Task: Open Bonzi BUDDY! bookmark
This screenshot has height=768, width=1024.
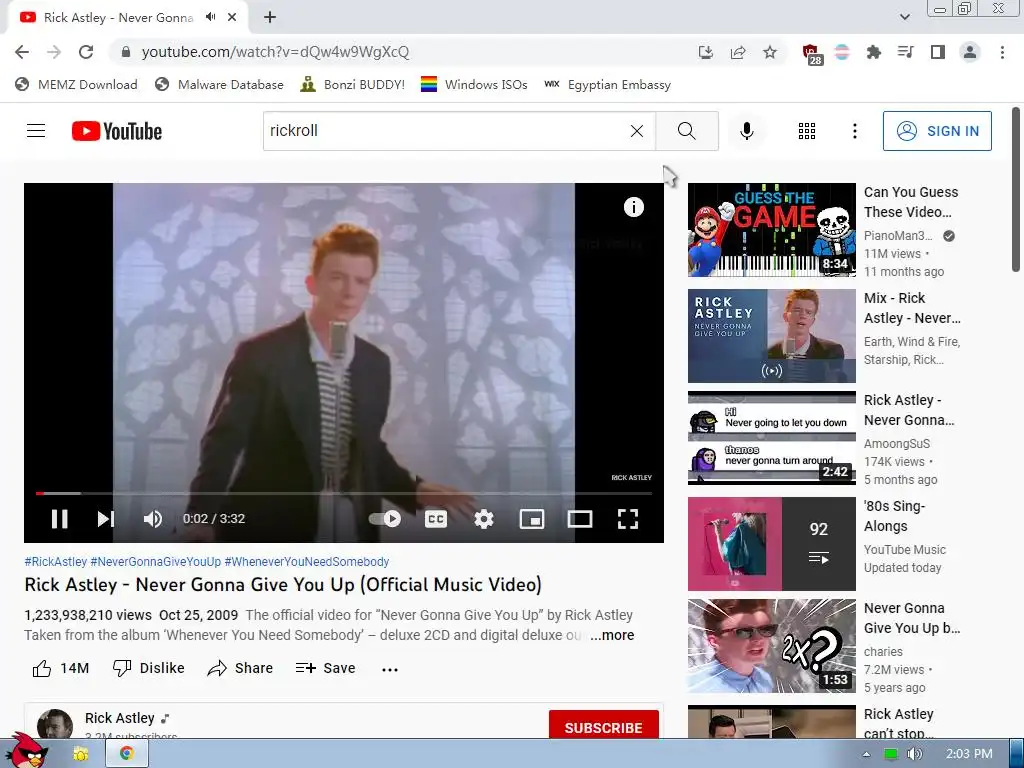Action: (353, 84)
